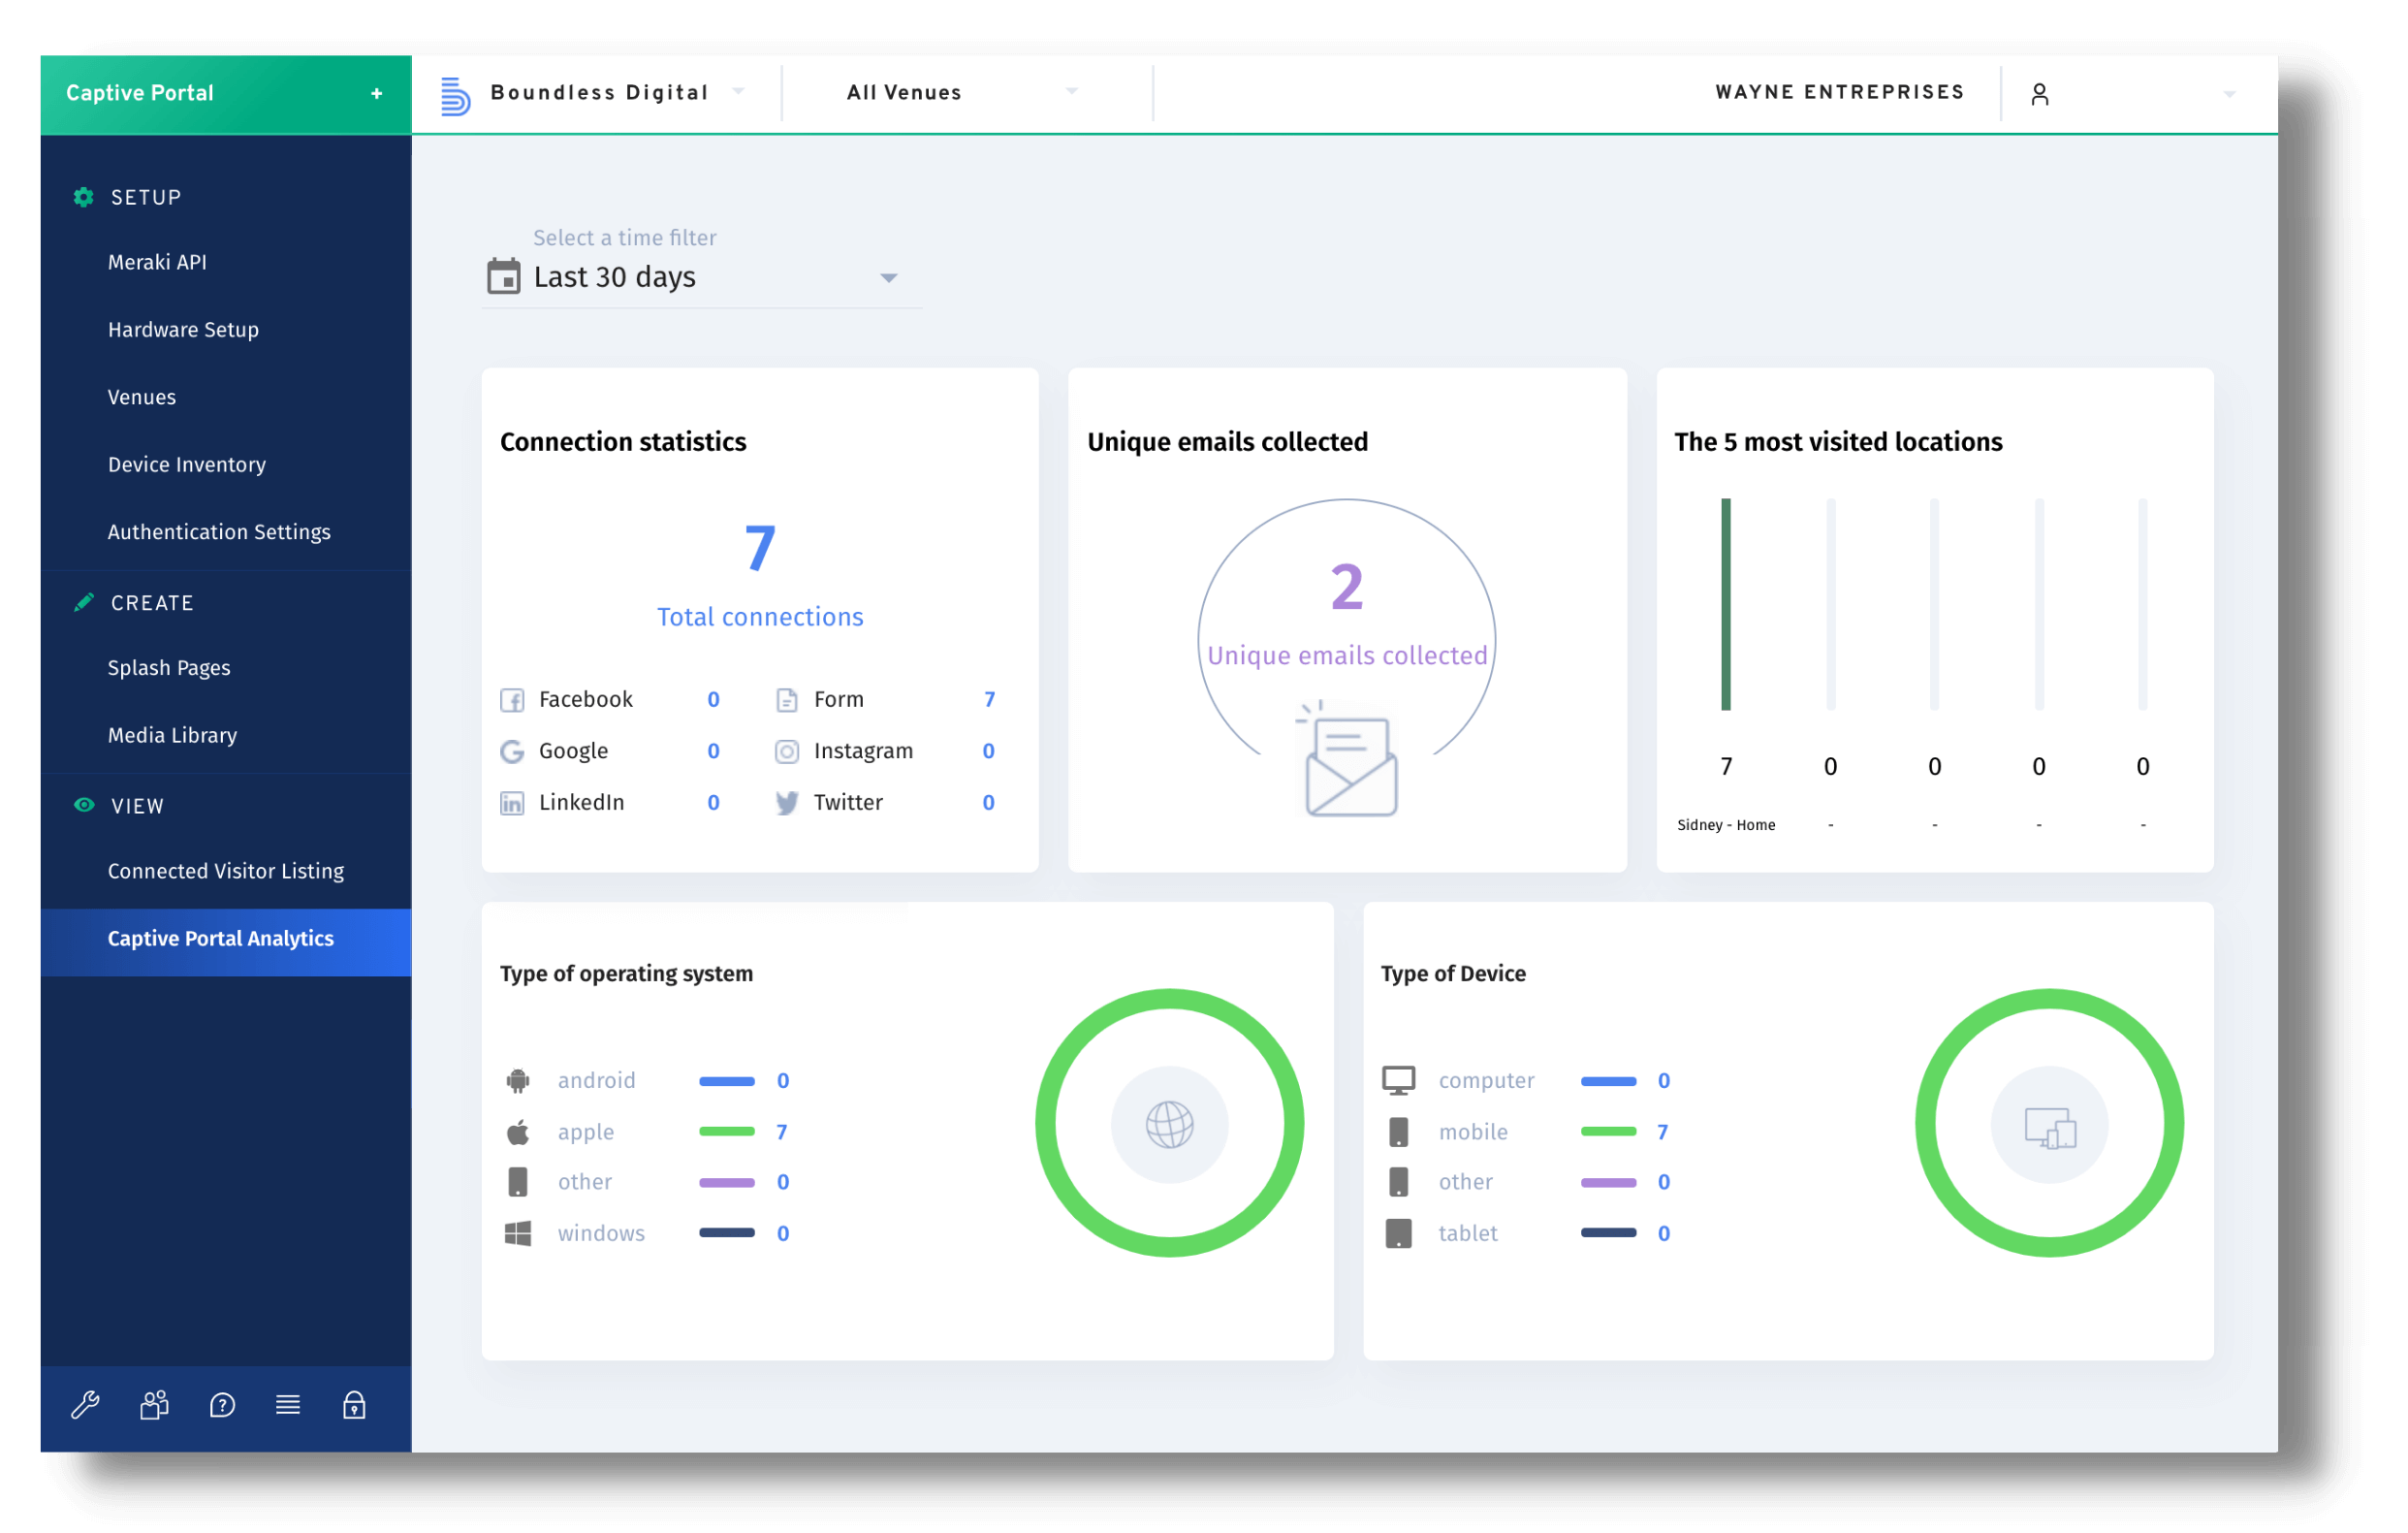Select the Facebook icon in Connection statistics
Image resolution: width=2408 pixels, height=1533 pixels.
513,699
